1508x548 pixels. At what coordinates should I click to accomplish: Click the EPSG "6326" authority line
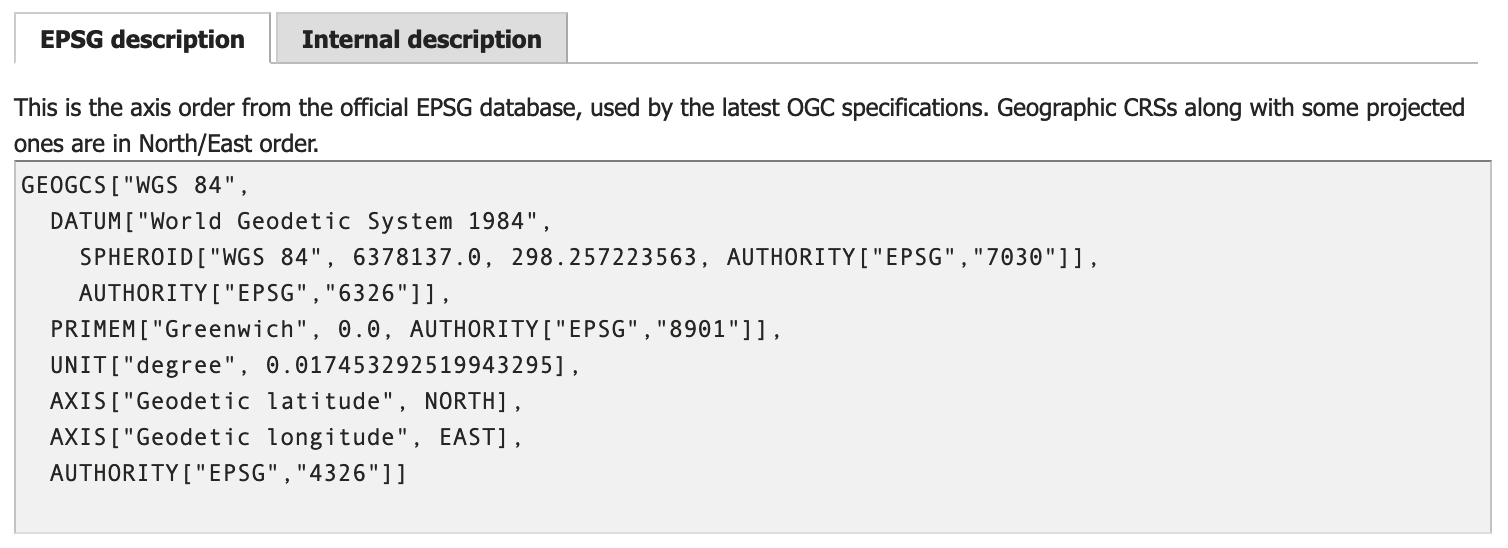[x=264, y=293]
